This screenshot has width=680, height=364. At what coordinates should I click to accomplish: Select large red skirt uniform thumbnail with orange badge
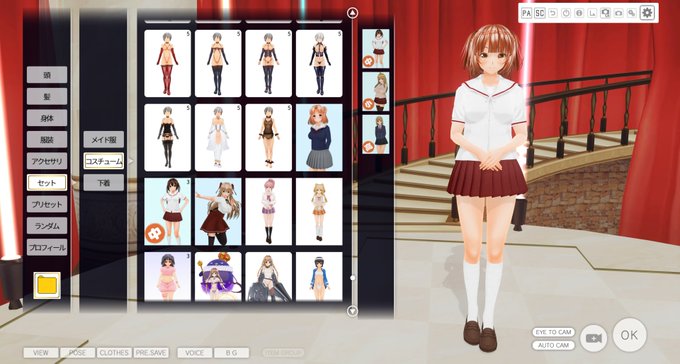click(x=167, y=212)
